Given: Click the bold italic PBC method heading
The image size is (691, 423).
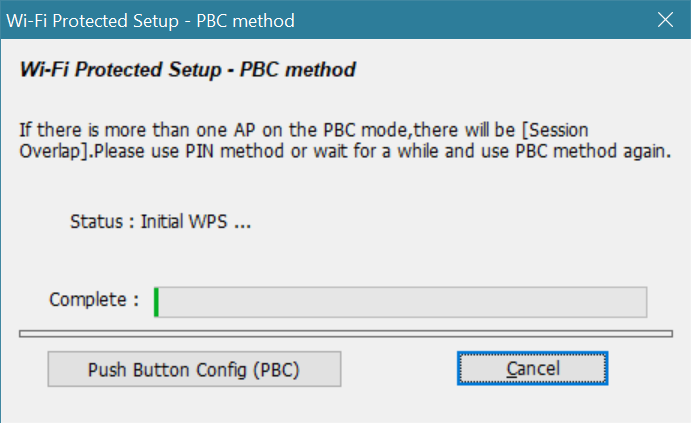Looking at the screenshot, I should point(188,71).
